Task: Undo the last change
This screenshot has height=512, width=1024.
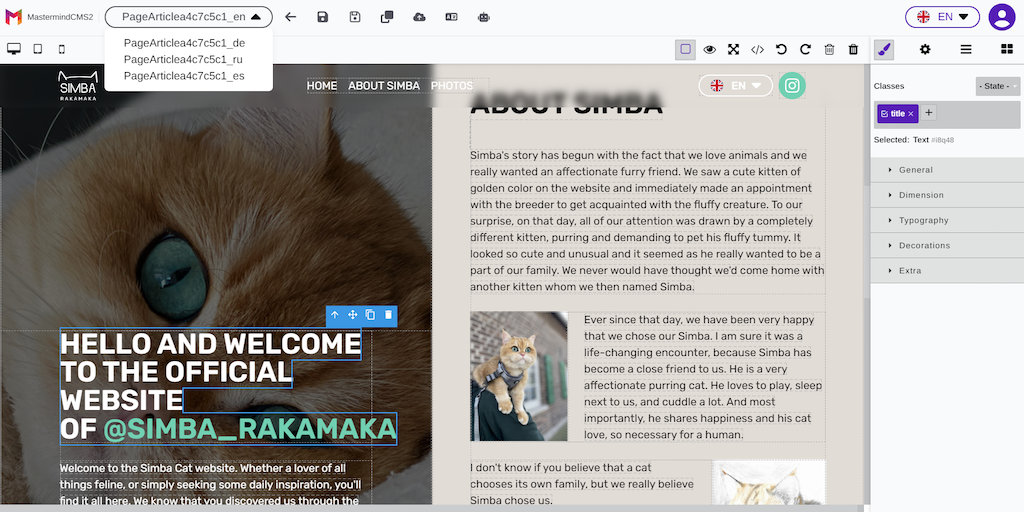Action: coord(781,49)
